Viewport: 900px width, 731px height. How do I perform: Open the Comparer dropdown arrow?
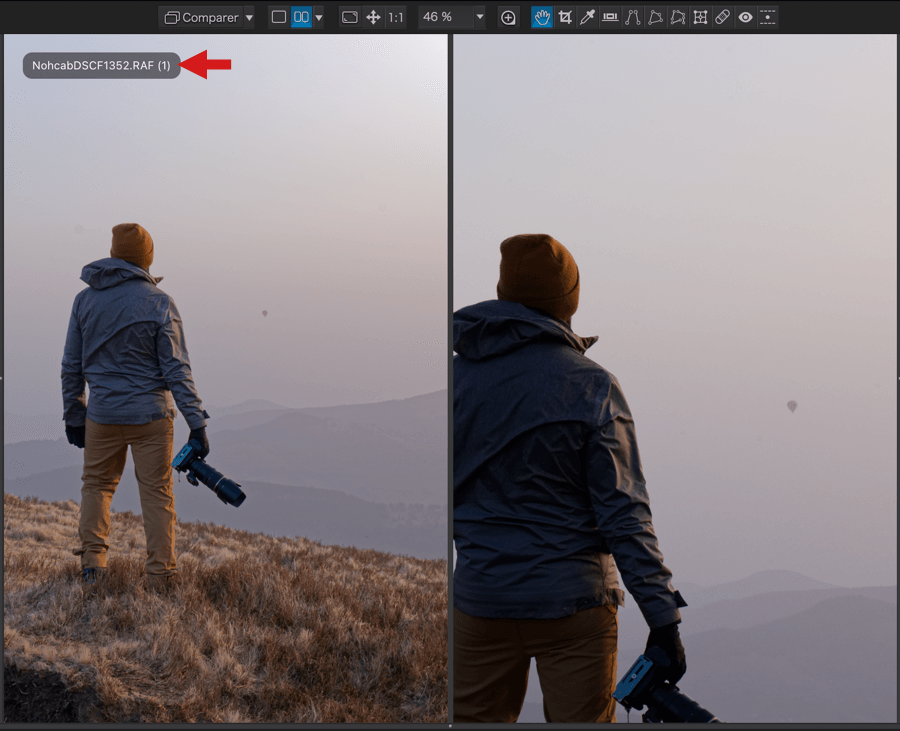click(x=249, y=17)
